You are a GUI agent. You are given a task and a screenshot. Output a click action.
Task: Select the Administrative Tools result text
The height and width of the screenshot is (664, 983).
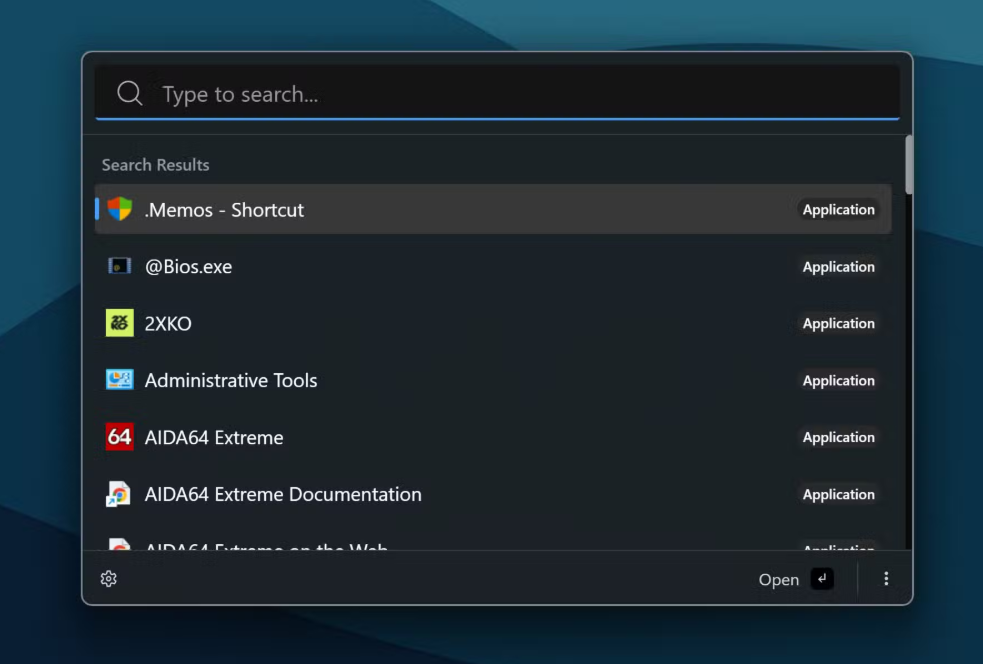(x=231, y=381)
